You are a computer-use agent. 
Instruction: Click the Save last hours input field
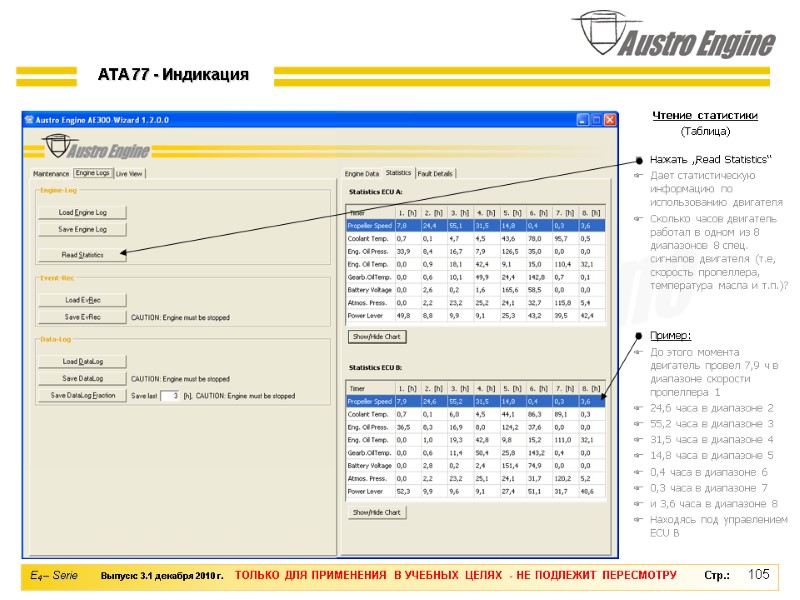point(170,396)
